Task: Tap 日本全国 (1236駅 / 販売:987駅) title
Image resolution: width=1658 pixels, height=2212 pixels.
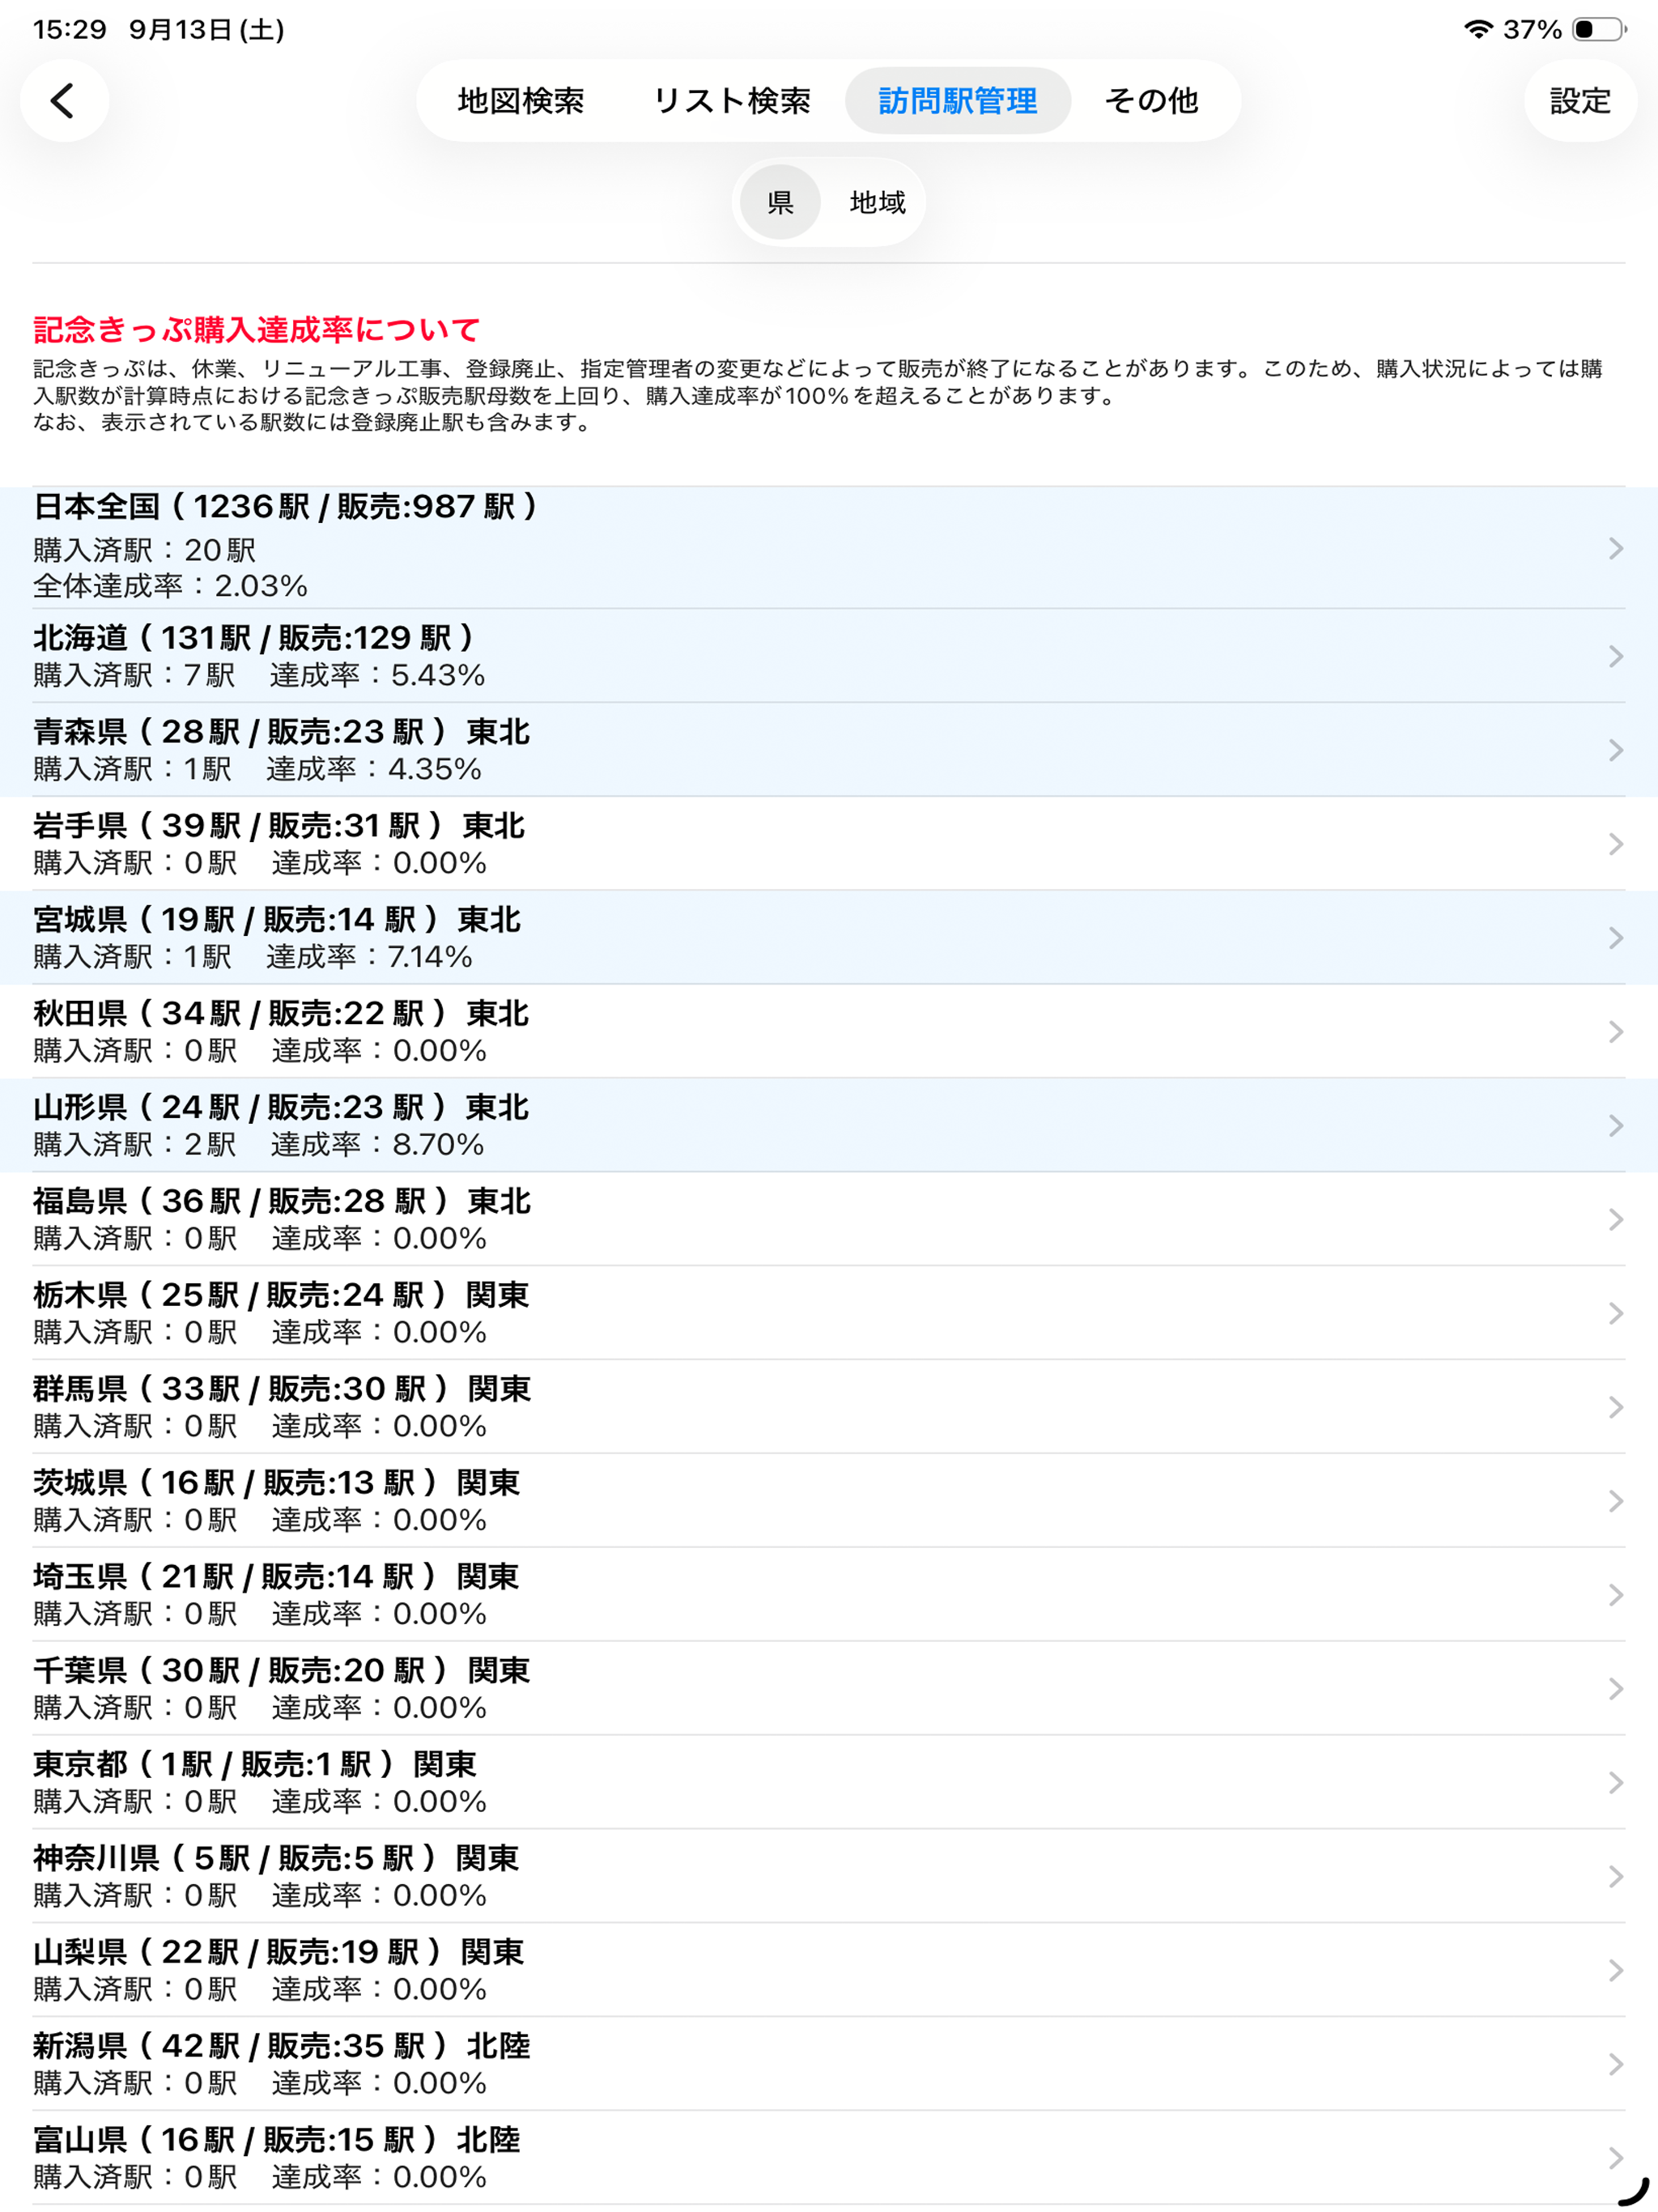Action: click(286, 507)
